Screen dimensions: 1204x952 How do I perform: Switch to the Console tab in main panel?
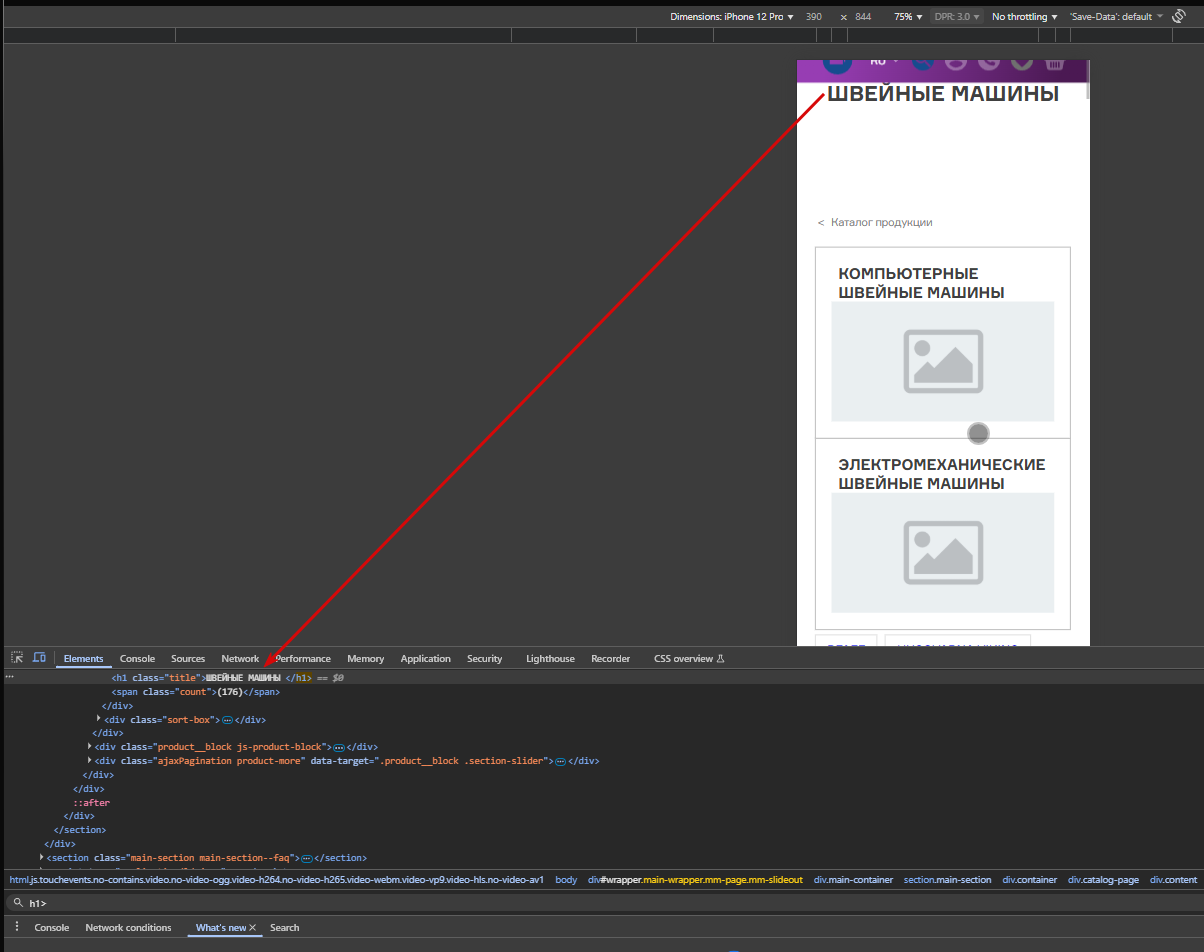point(137,659)
